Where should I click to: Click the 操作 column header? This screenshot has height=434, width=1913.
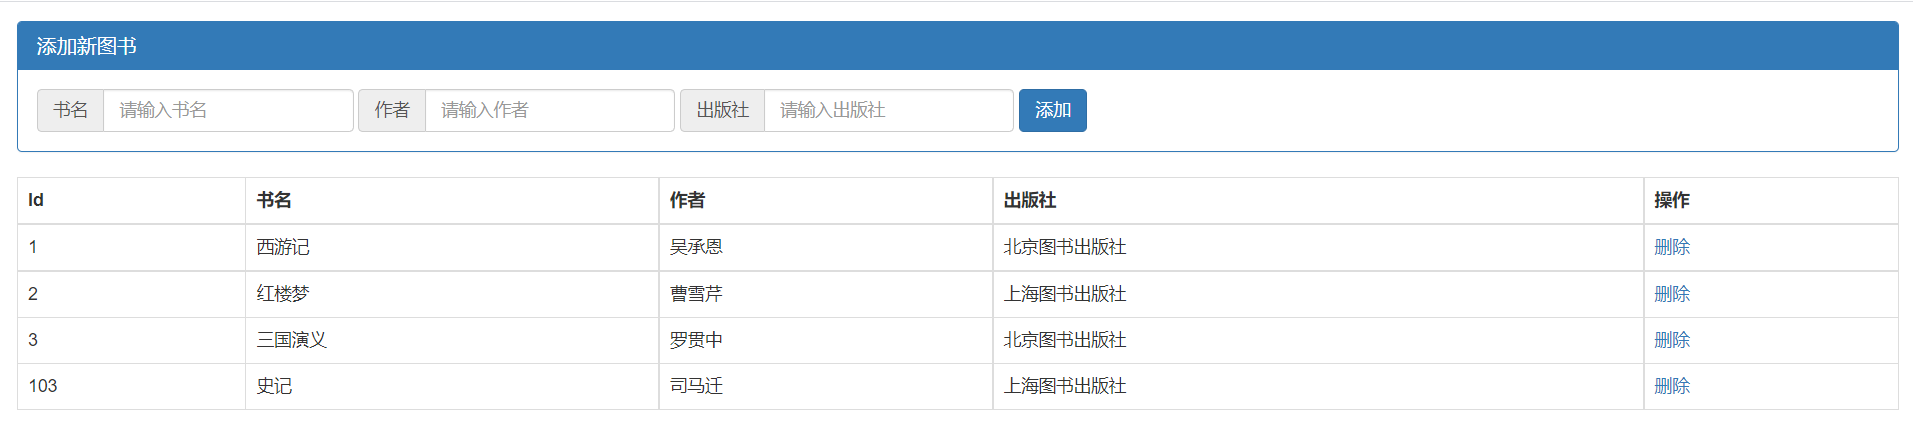[1771, 201]
